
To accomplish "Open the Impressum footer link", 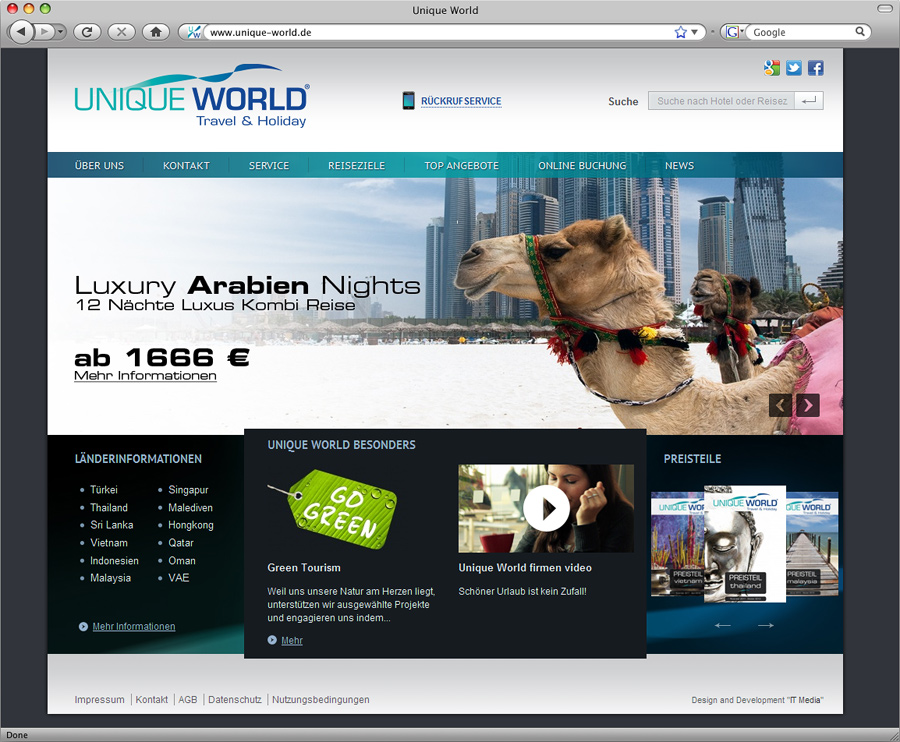I will [99, 700].
